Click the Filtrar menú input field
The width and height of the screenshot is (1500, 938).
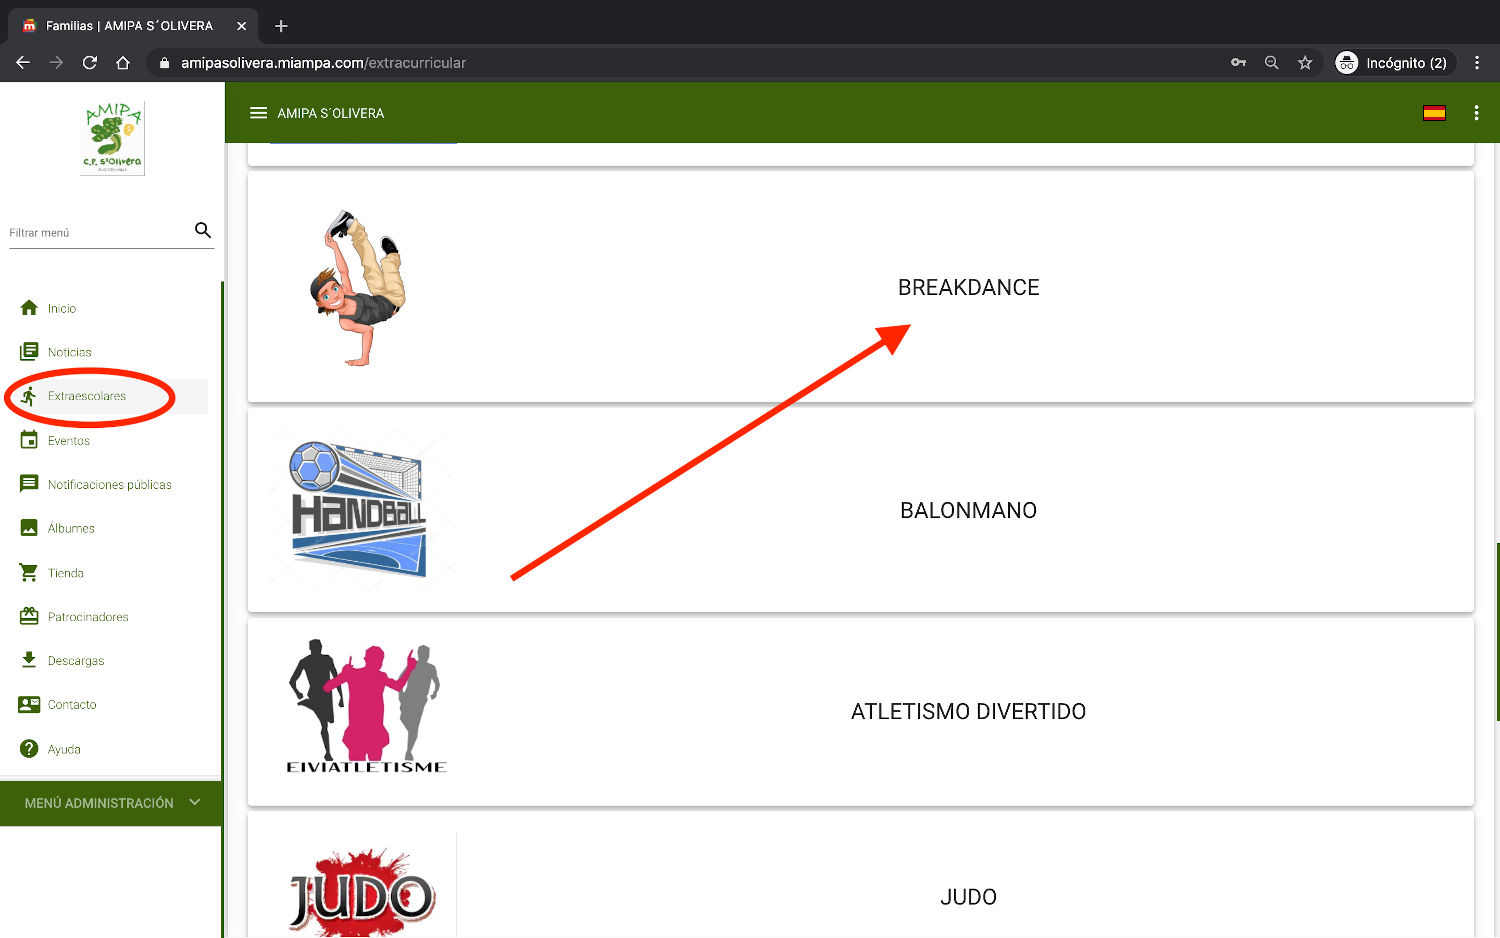point(100,232)
